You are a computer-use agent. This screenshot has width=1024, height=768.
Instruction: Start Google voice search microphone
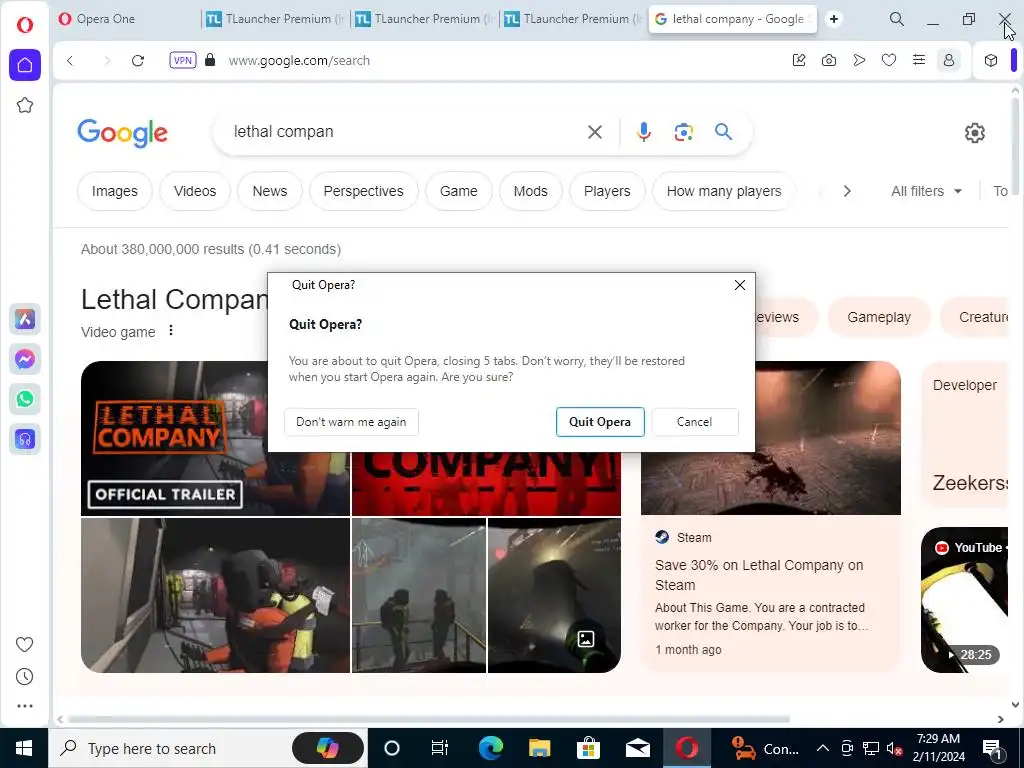pyautogui.click(x=644, y=132)
